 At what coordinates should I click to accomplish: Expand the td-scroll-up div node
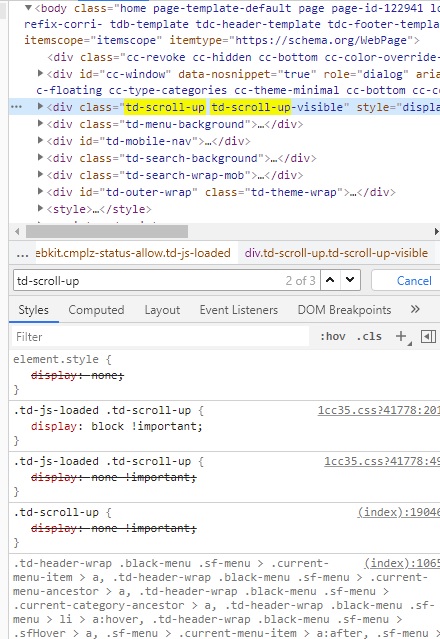[x=40, y=106]
